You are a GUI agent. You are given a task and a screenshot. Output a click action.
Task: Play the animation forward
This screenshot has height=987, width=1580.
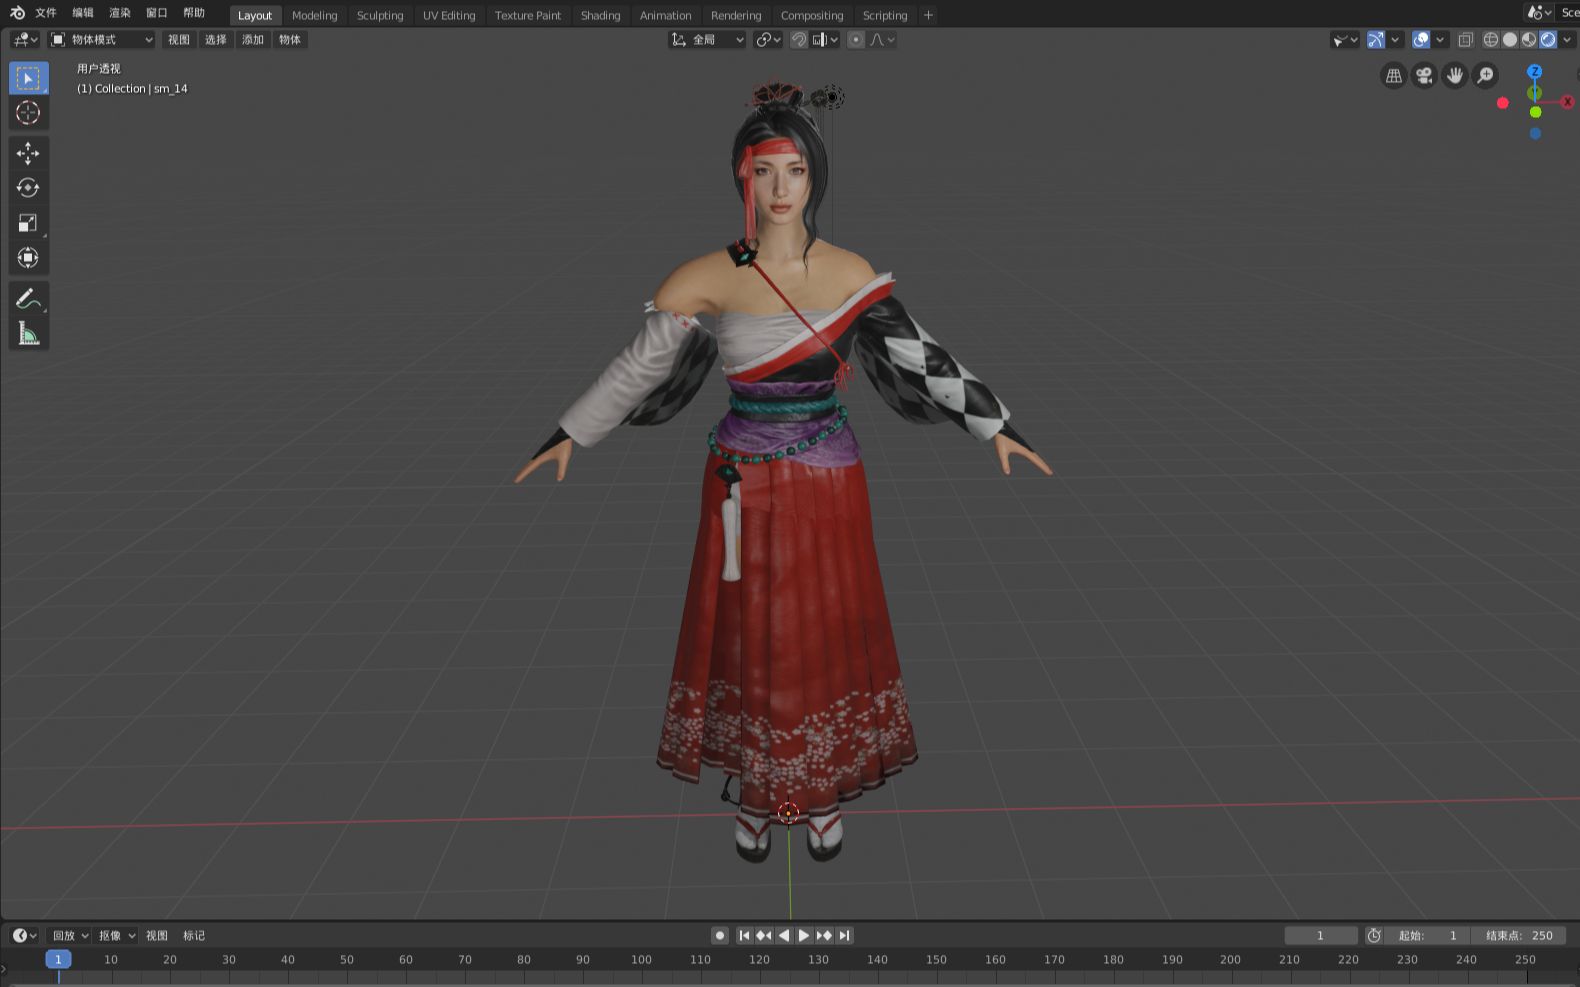[804, 935]
